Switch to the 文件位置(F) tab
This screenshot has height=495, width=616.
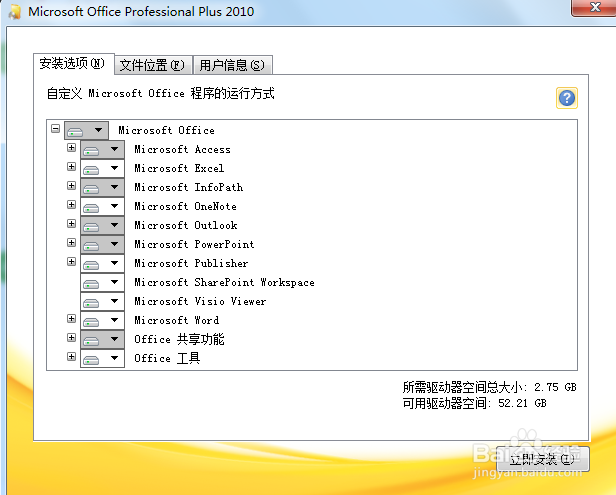(152, 65)
